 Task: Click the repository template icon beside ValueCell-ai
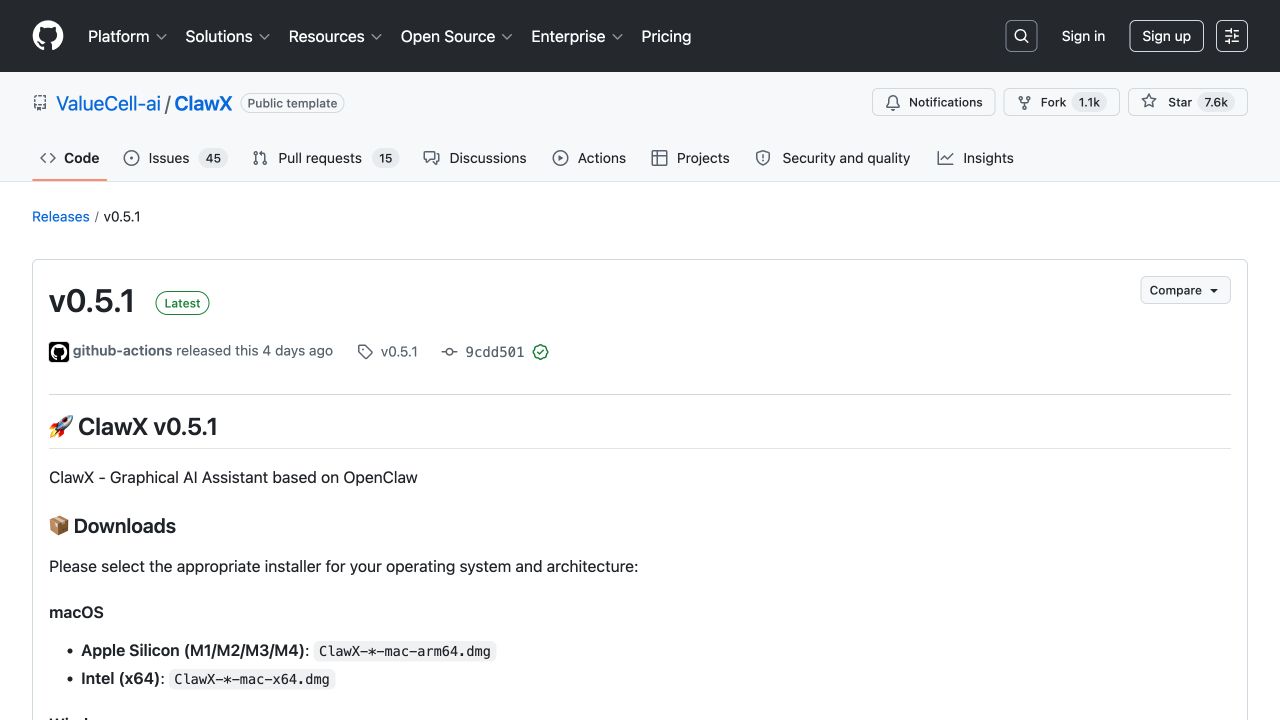(x=40, y=103)
